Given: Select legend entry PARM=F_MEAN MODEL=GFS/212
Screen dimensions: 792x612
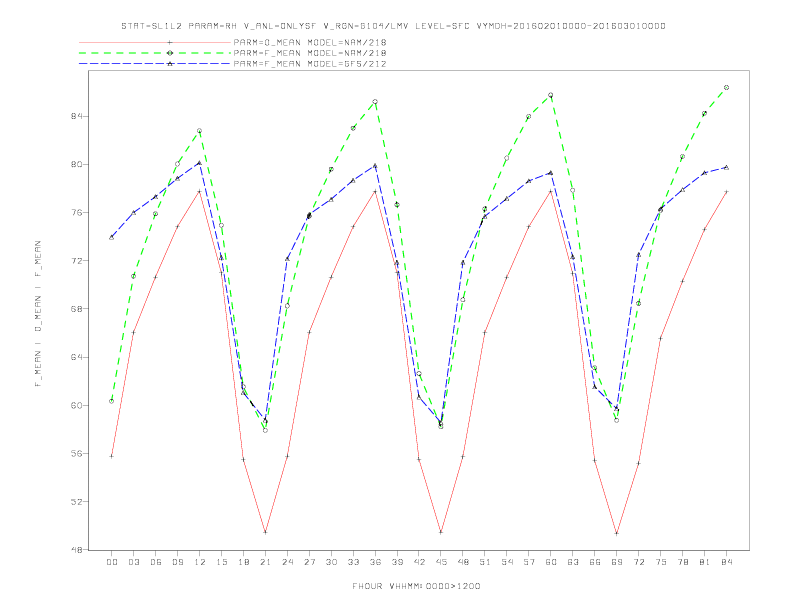Looking at the screenshot, I should [310, 64].
